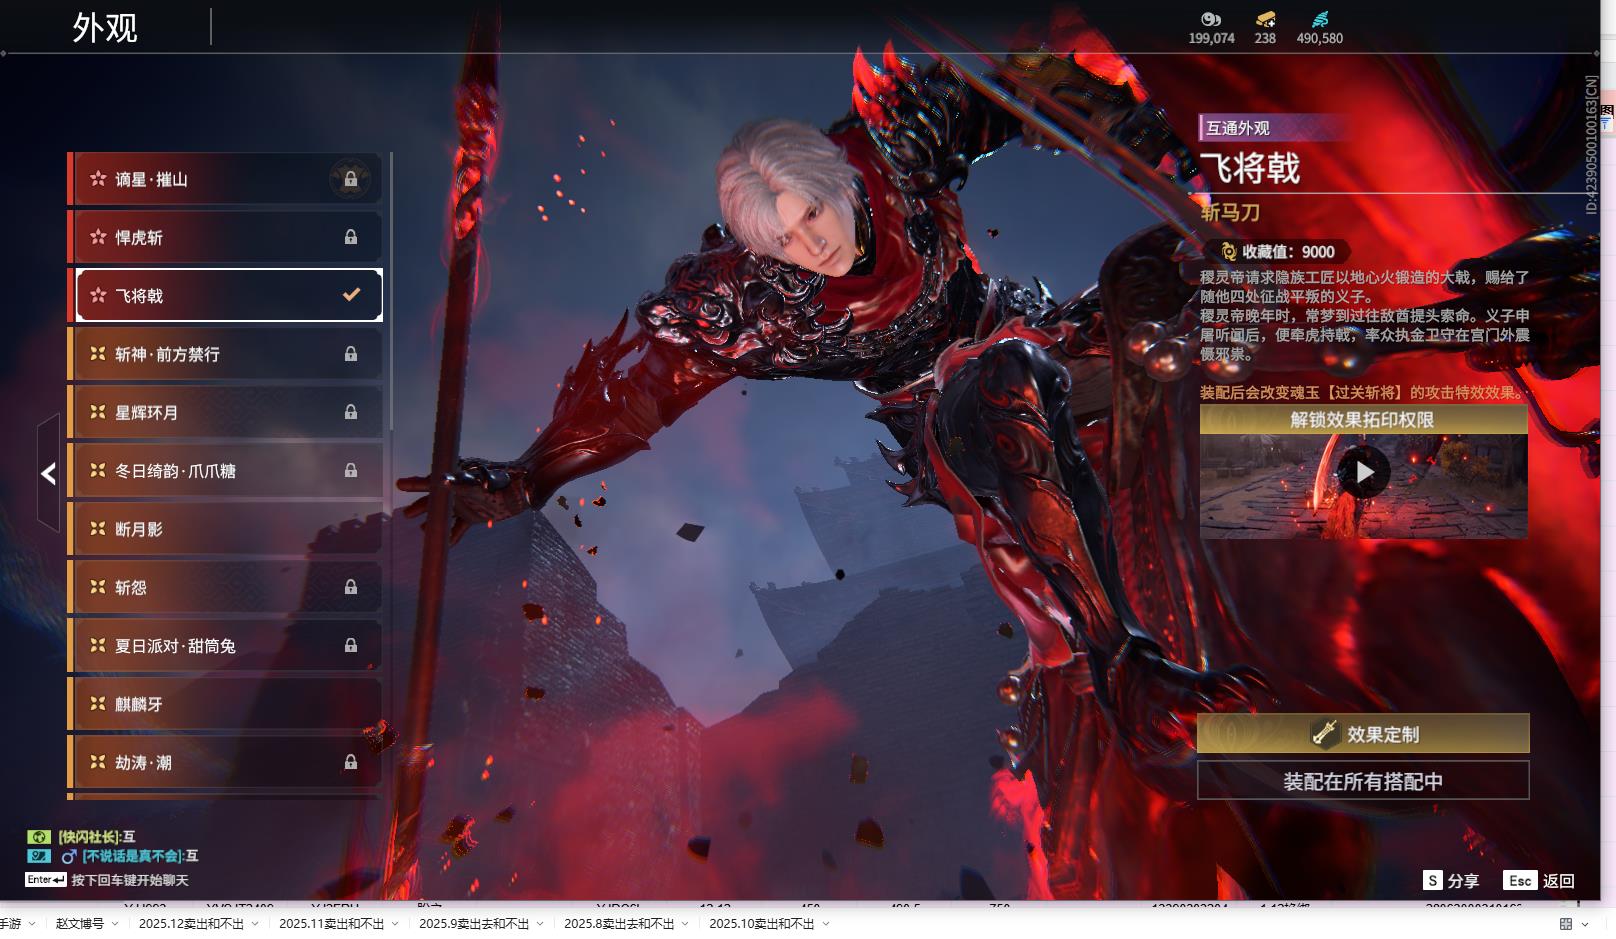Click the lock icon on 悍虎斩
The image size is (1616, 939).
coord(351,237)
